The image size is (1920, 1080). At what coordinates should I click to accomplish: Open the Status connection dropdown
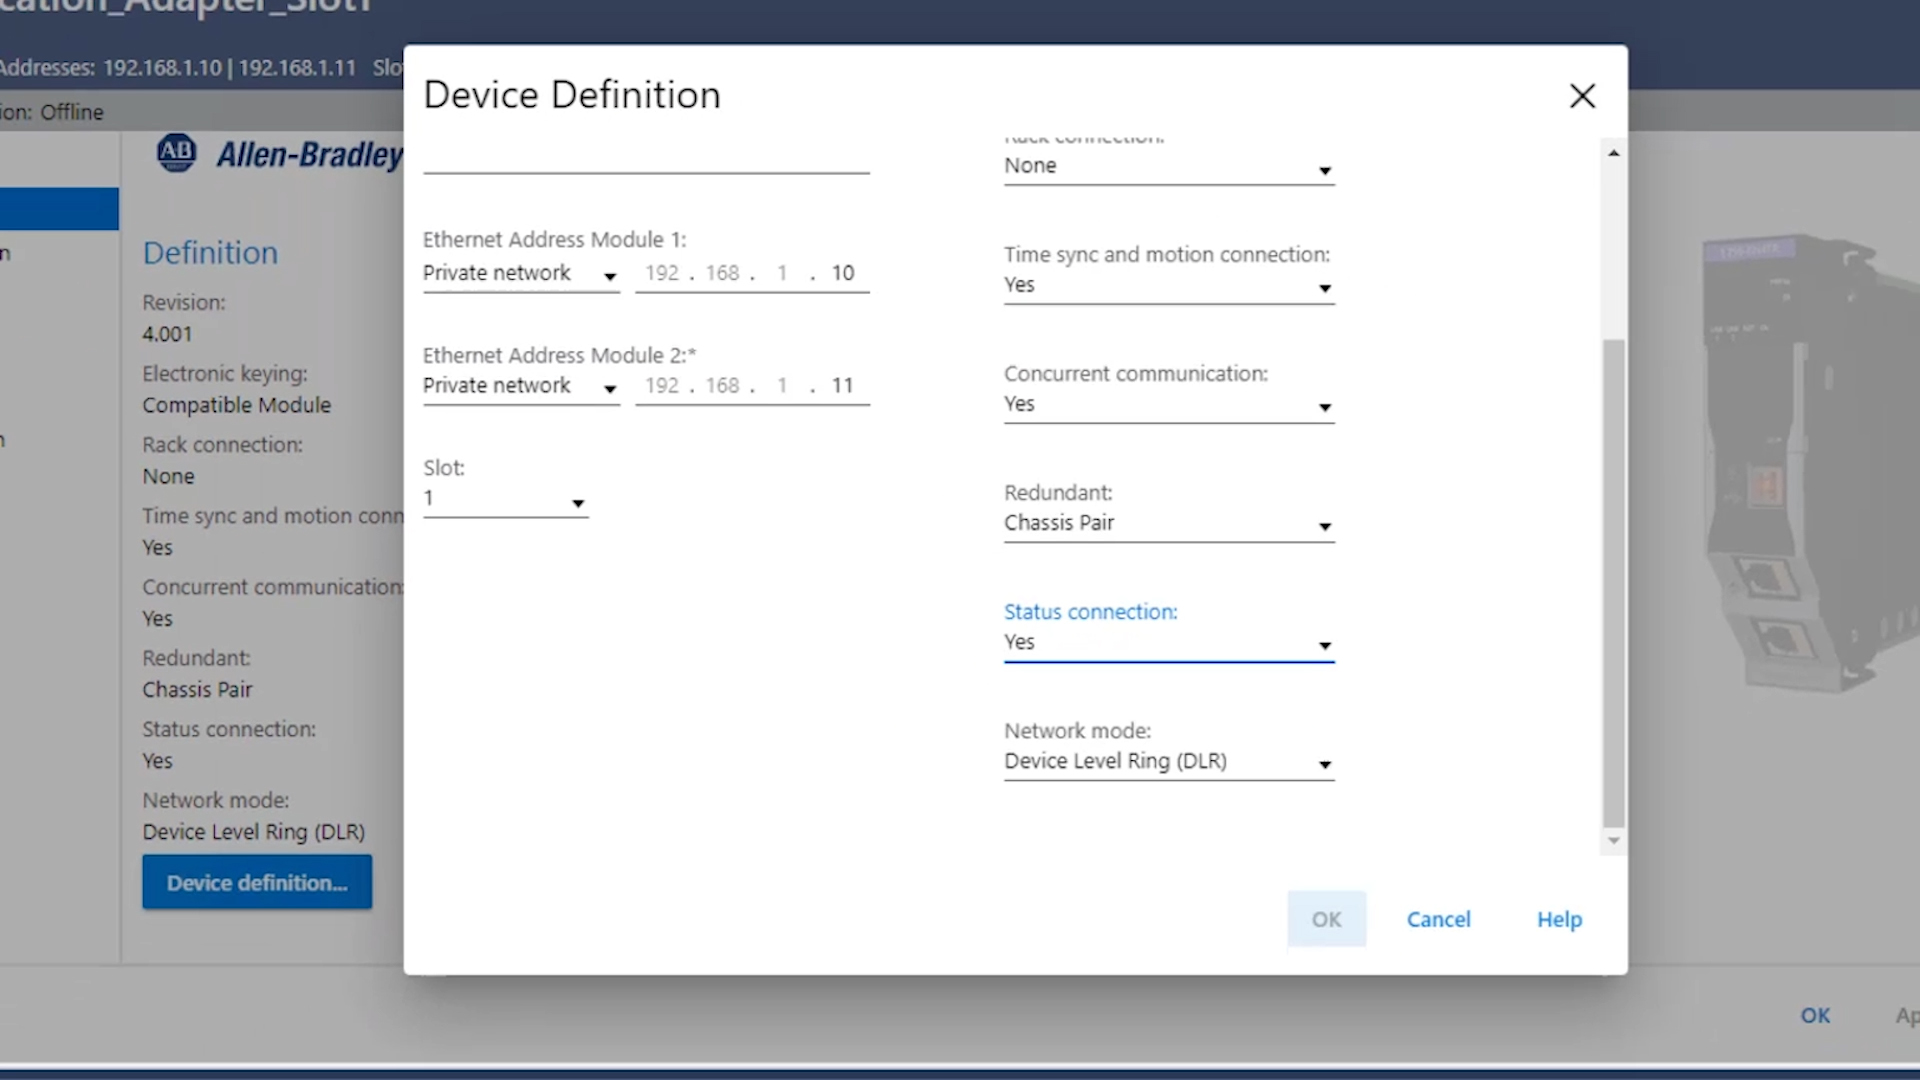pos(1168,643)
